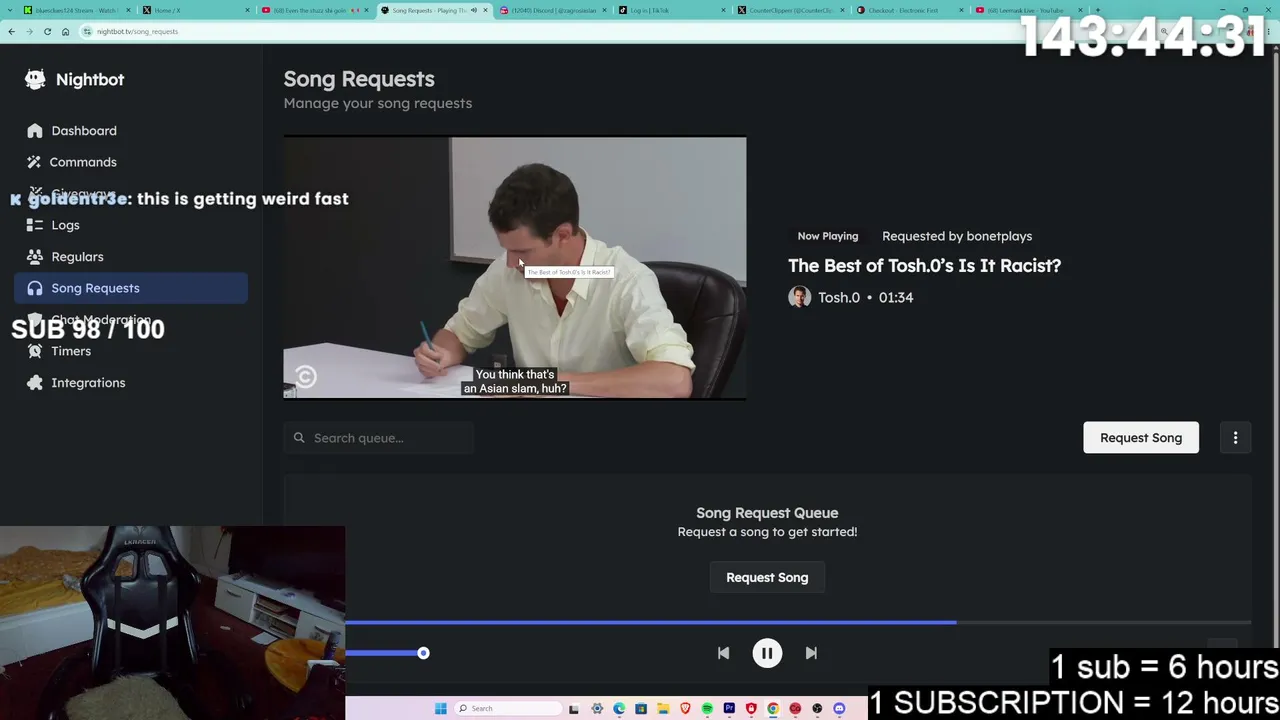Open the Regulars page
The height and width of the screenshot is (720, 1280).
tap(77, 257)
